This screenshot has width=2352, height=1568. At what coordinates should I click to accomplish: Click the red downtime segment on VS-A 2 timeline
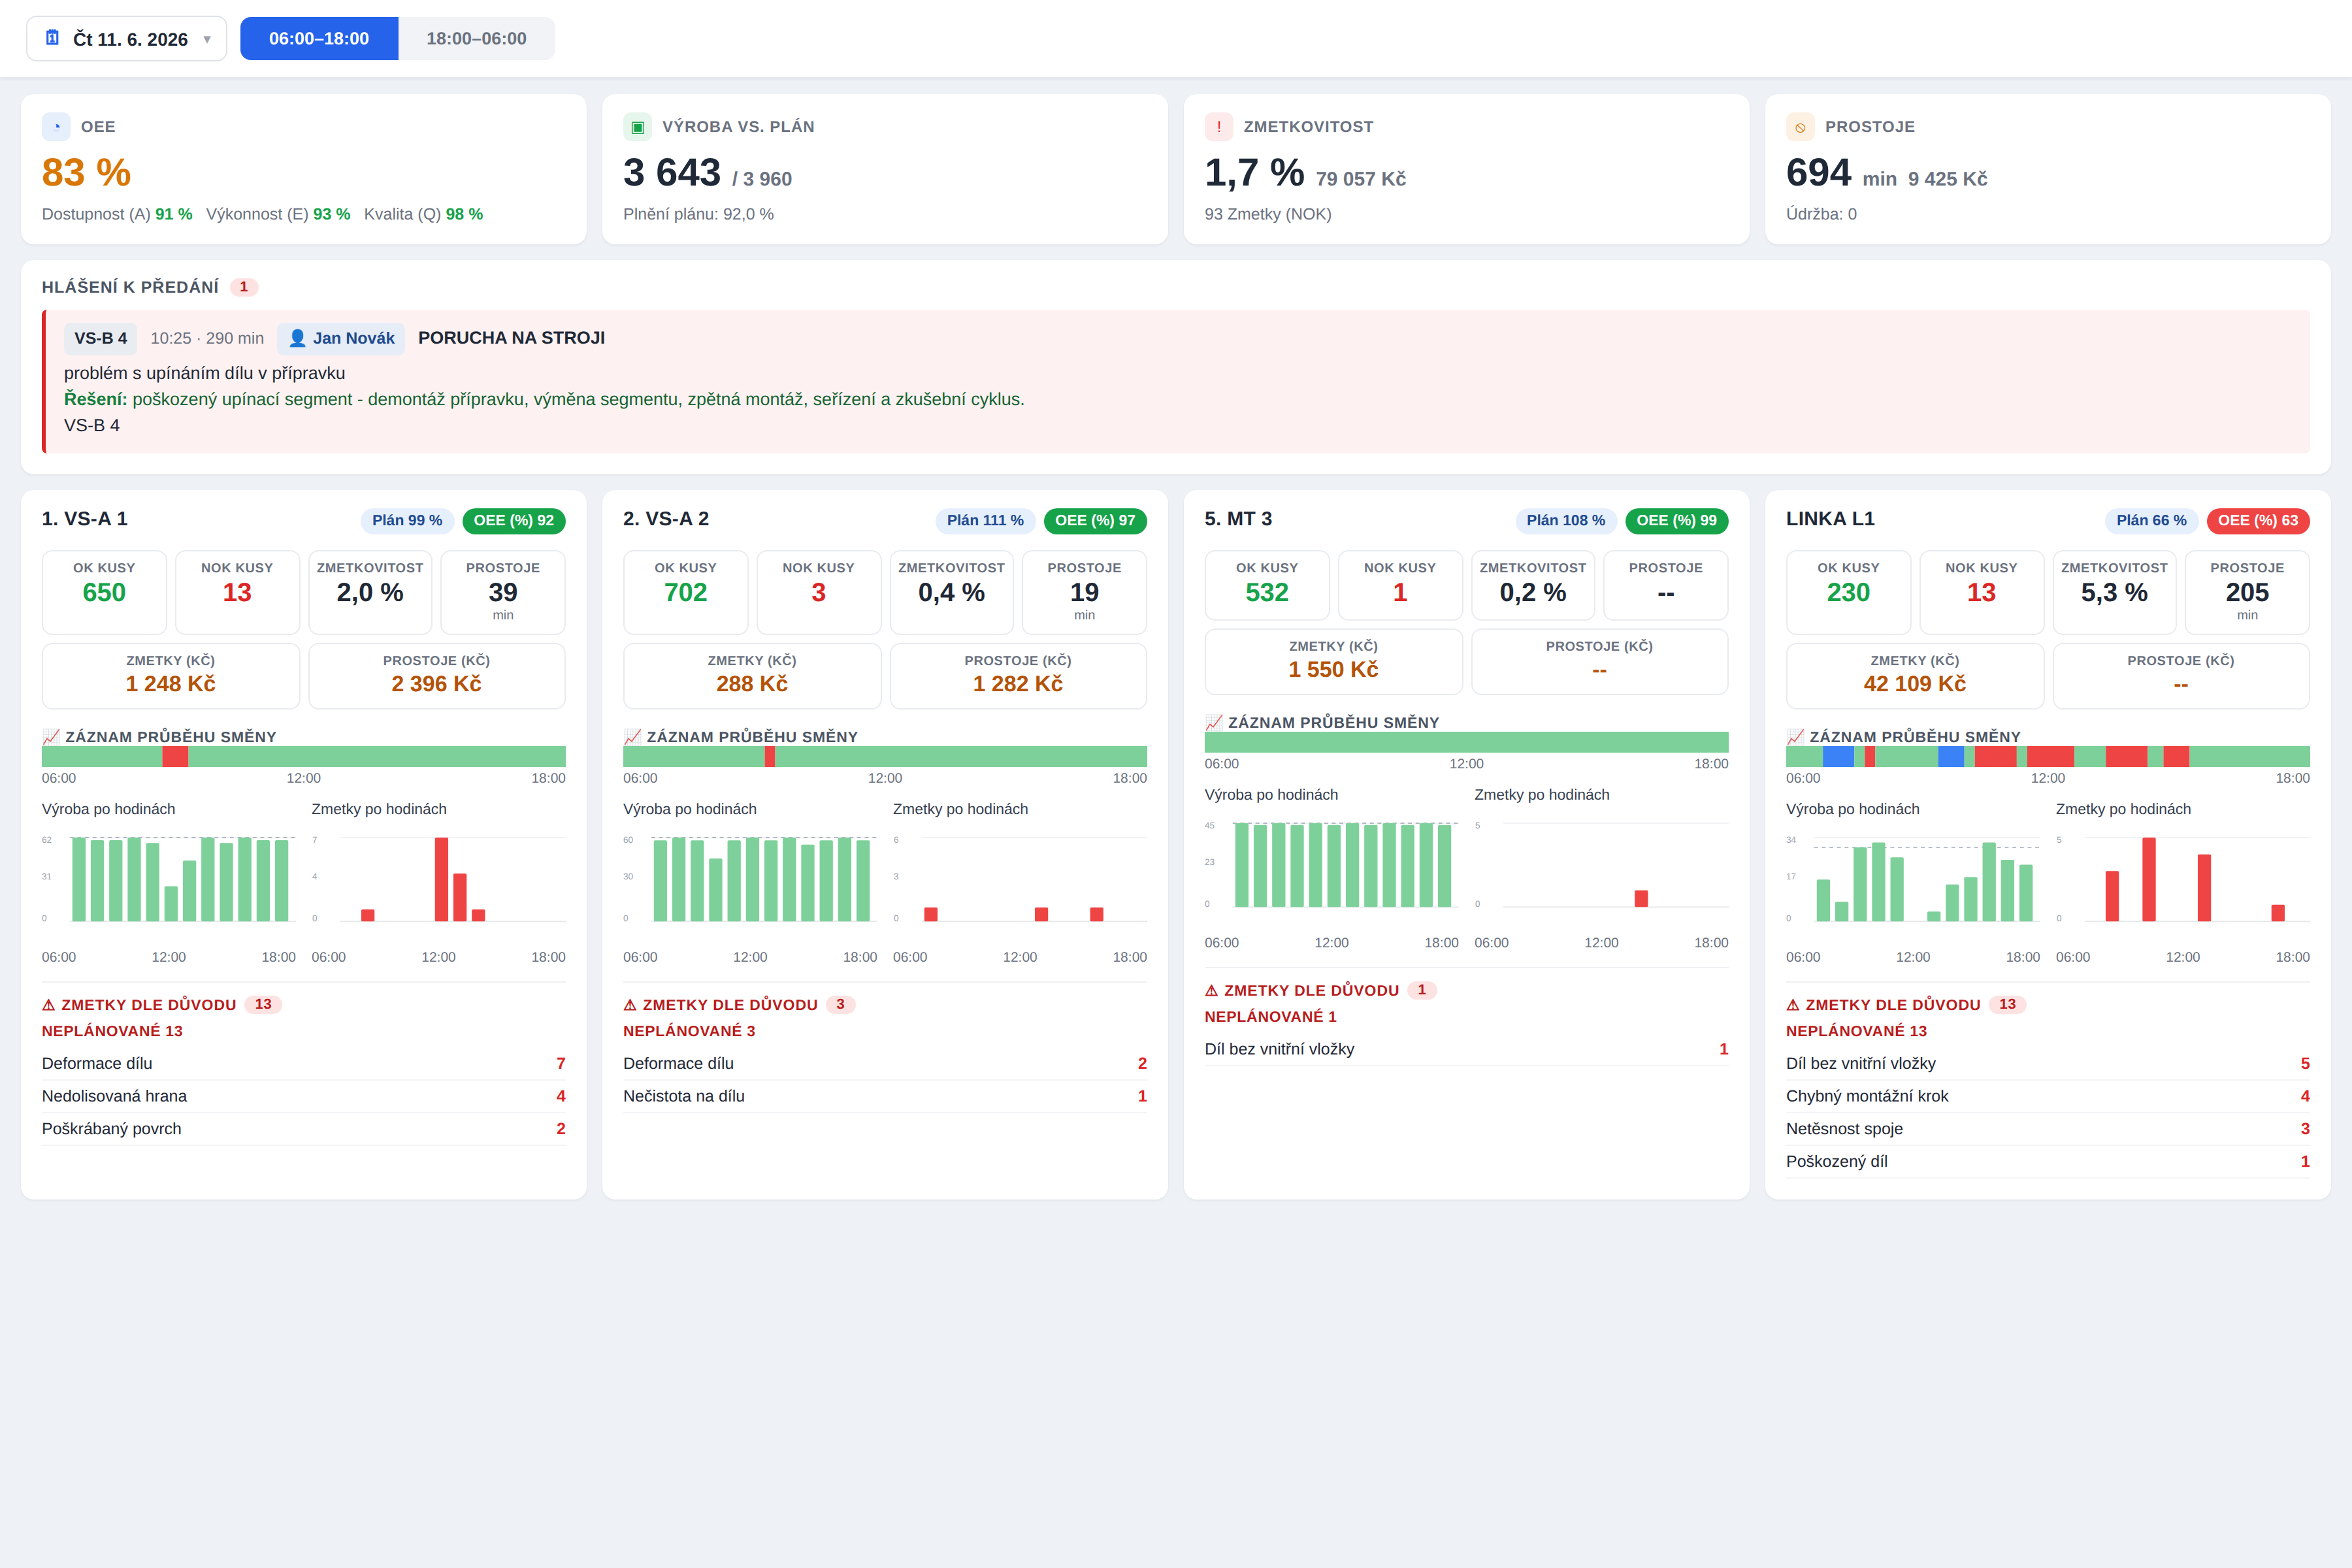coord(770,757)
